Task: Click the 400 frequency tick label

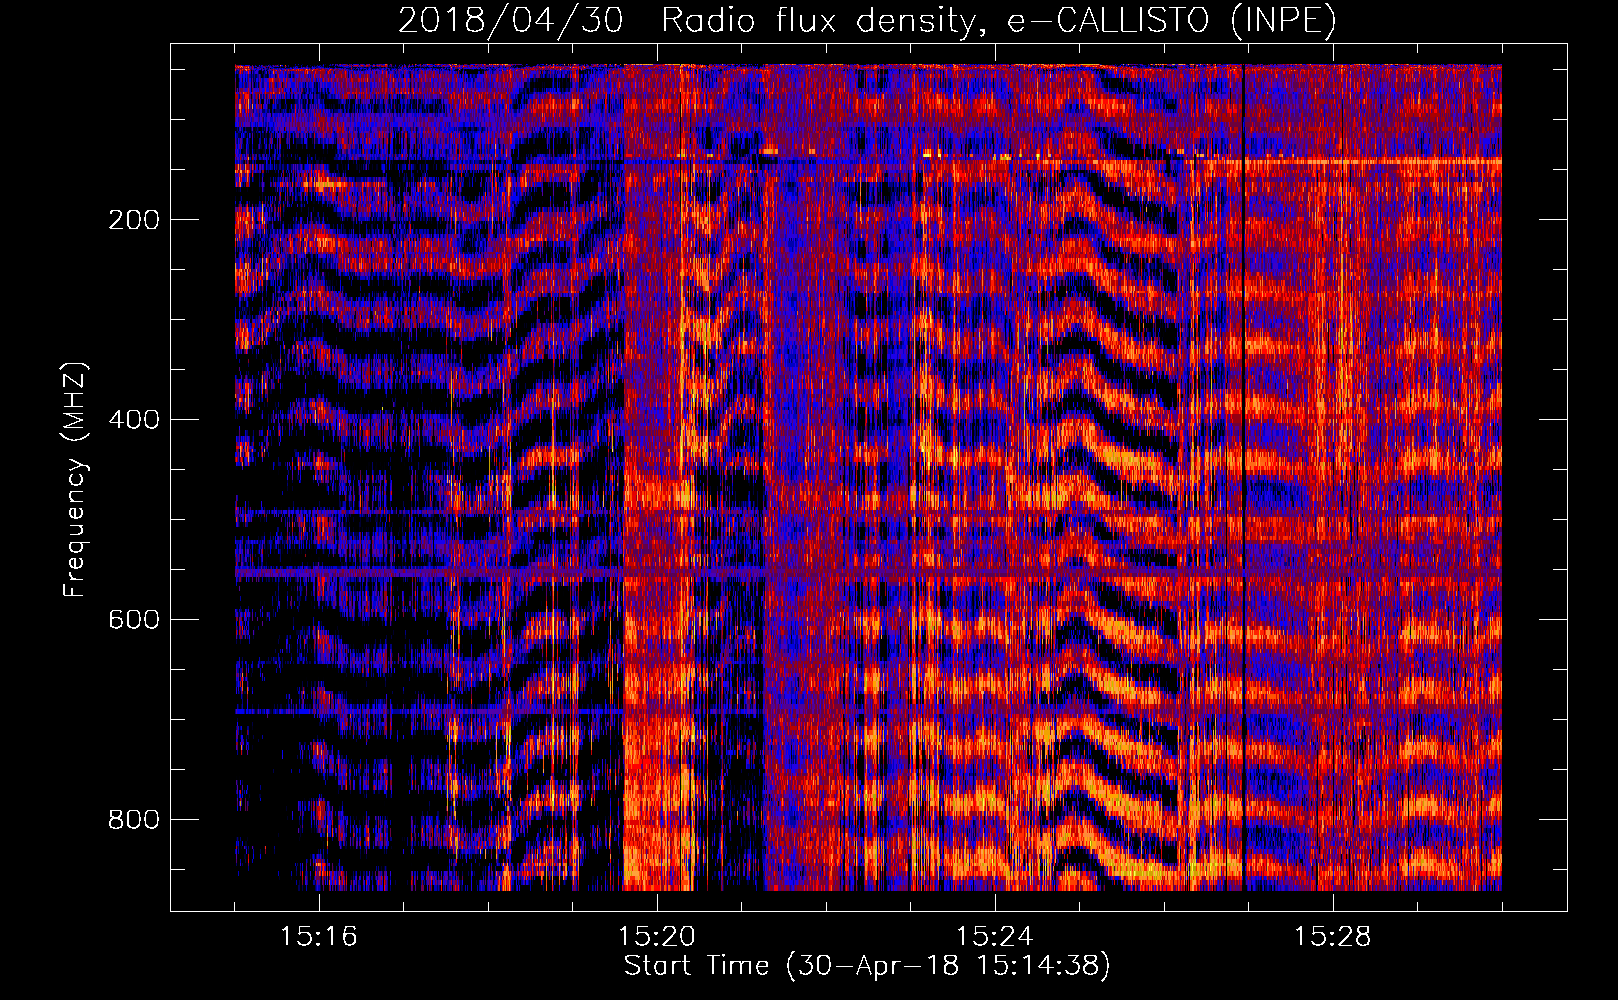Action: click(x=134, y=419)
